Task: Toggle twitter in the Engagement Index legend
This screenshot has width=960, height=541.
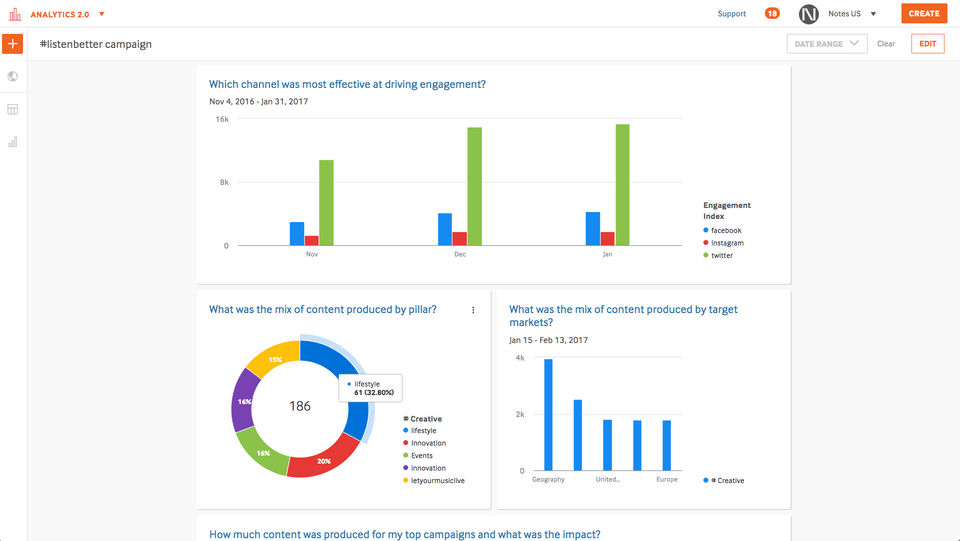Action: pyautogui.click(x=718, y=255)
